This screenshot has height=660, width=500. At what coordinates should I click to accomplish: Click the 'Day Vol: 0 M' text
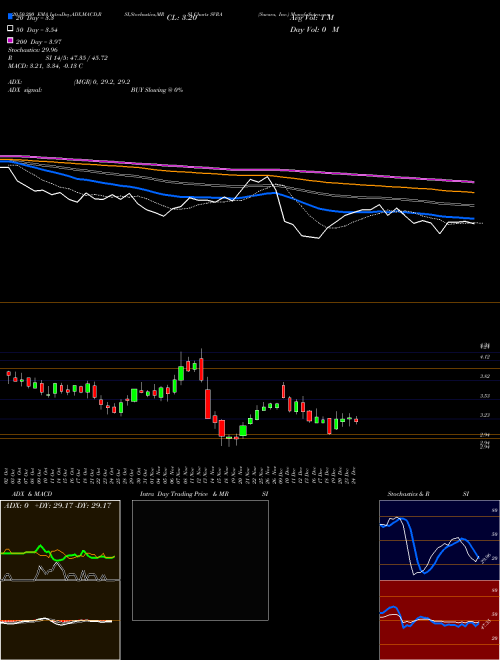(314, 29)
